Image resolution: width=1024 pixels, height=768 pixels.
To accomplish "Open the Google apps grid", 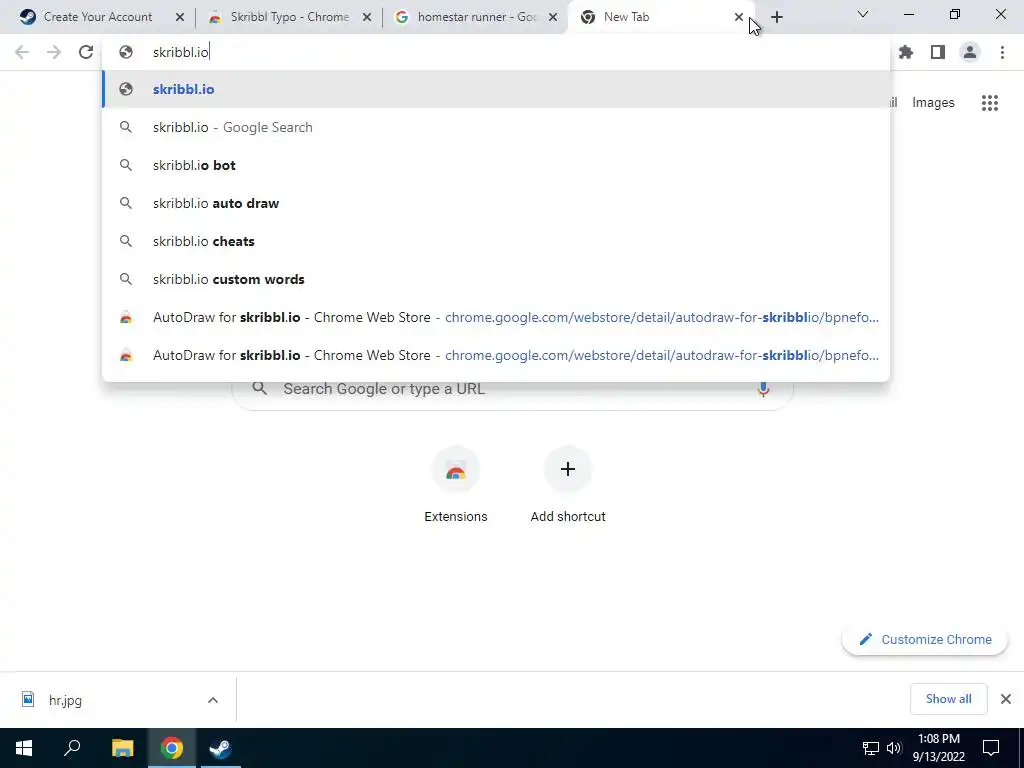I will [x=989, y=103].
